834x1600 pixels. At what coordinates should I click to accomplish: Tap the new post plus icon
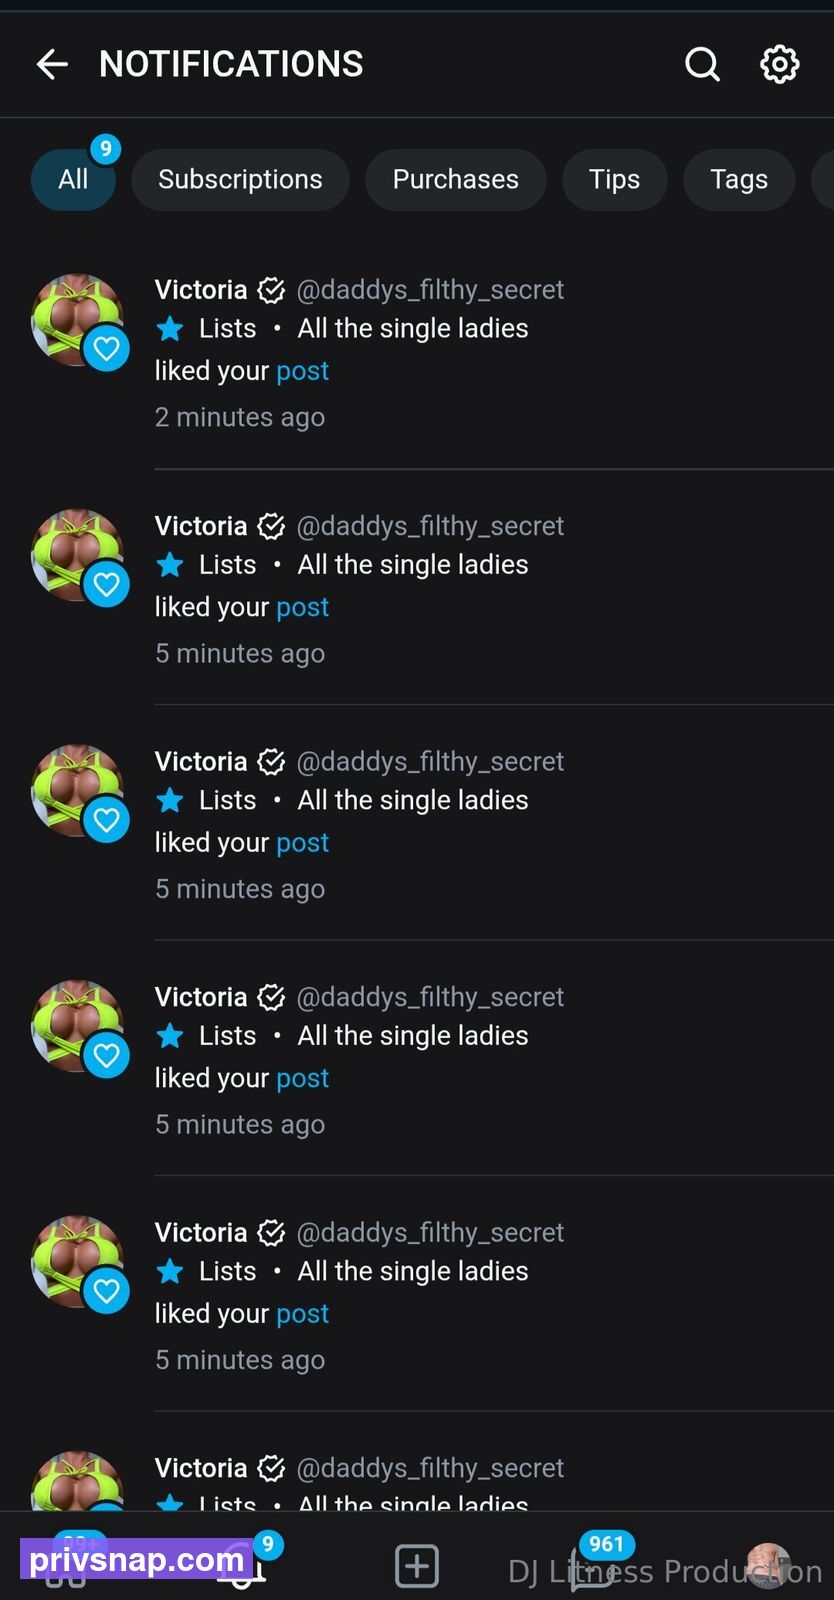click(417, 1565)
